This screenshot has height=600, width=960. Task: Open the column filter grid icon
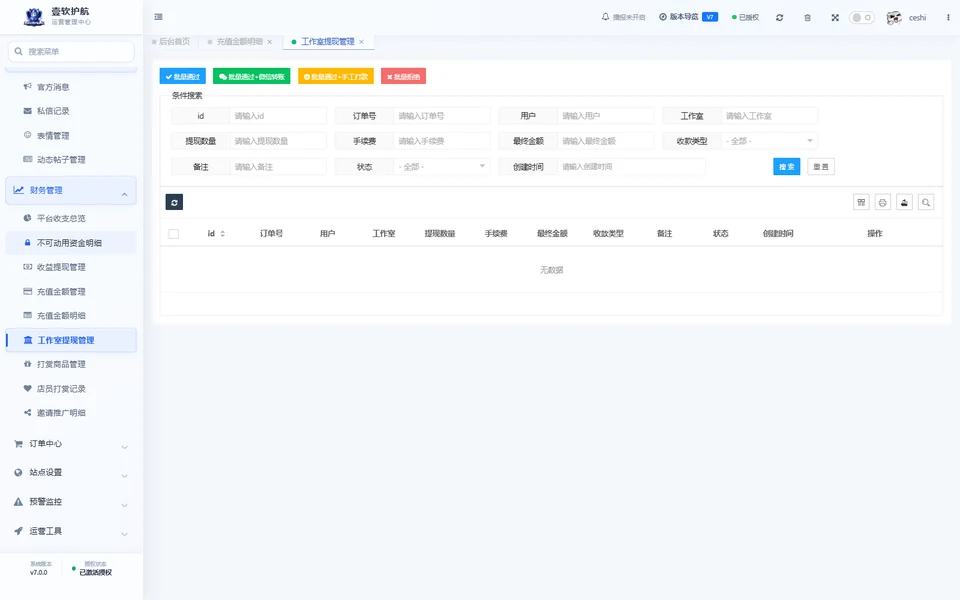coord(861,202)
